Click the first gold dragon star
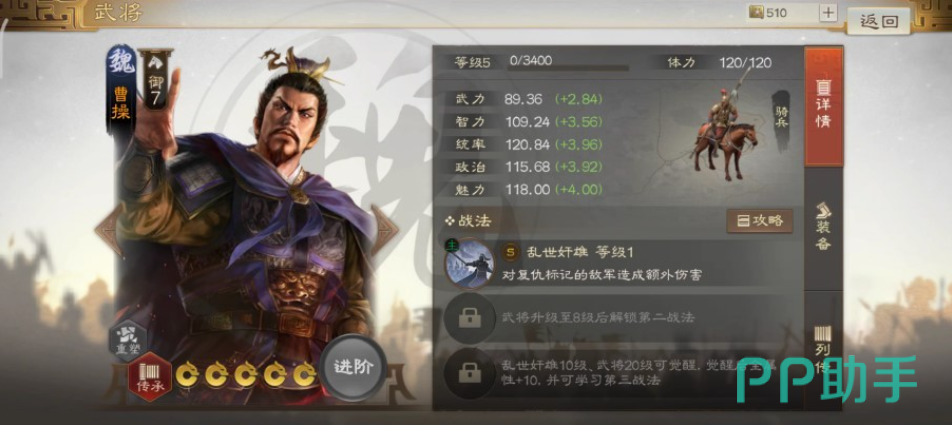The width and height of the screenshot is (952, 425). [x=187, y=375]
